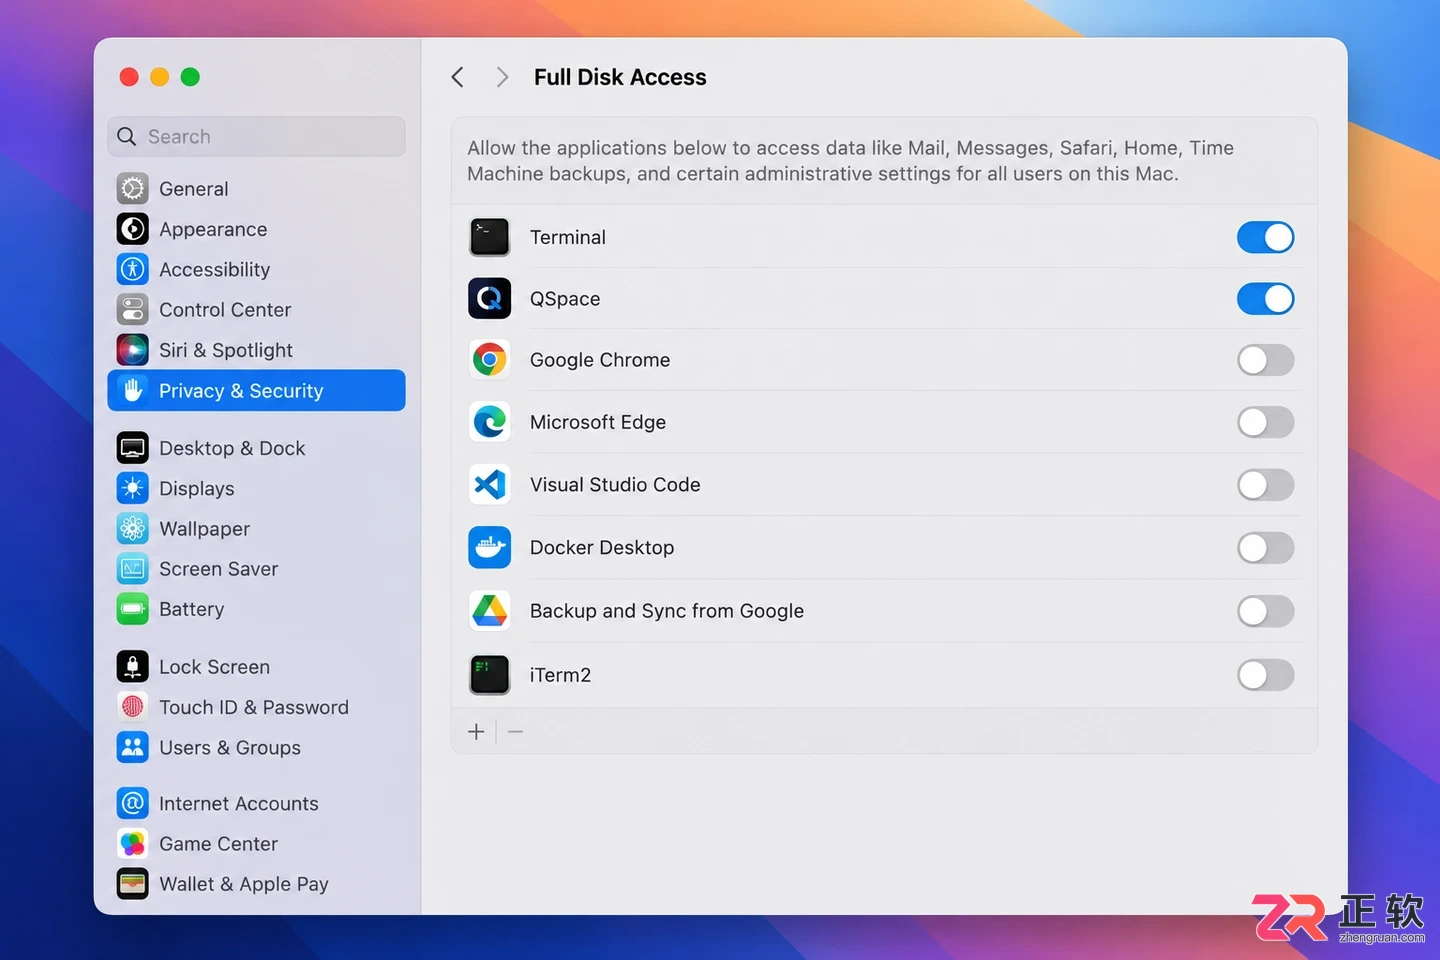Image resolution: width=1440 pixels, height=960 pixels.
Task: Add an application with the plus button
Action: point(476,732)
